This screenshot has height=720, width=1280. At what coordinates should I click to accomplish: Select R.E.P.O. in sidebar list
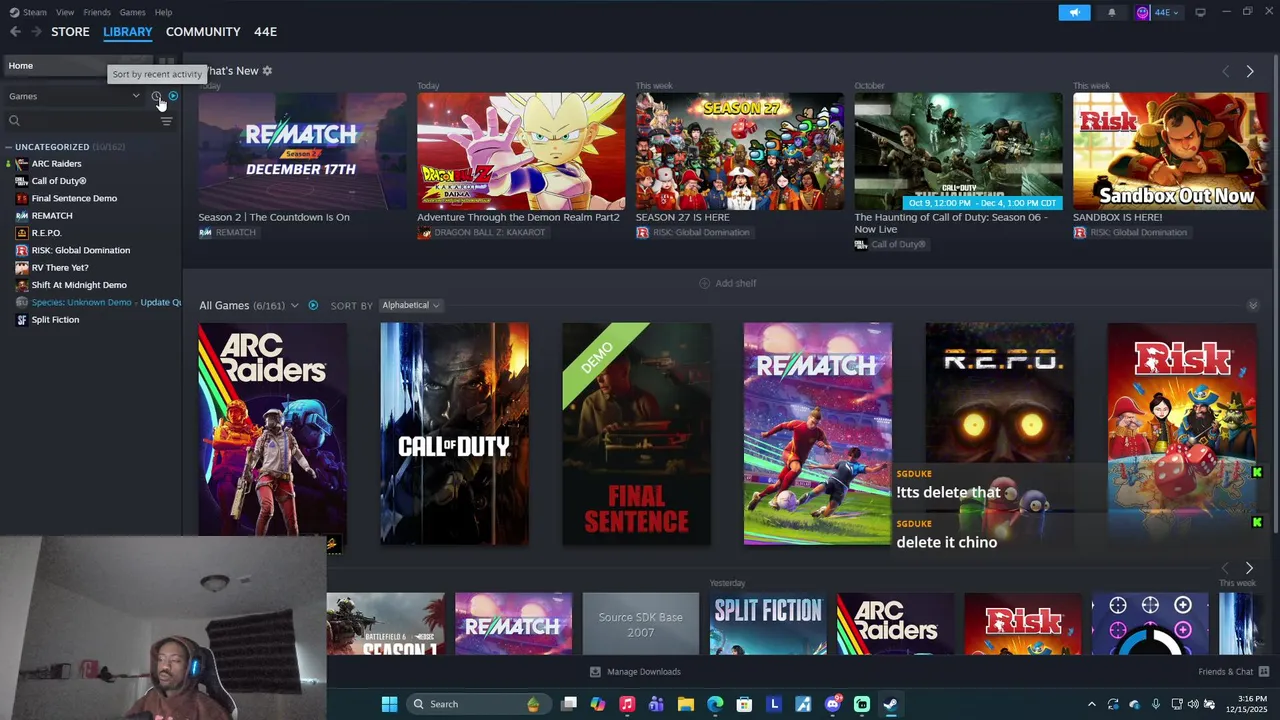click(x=46, y=233)
